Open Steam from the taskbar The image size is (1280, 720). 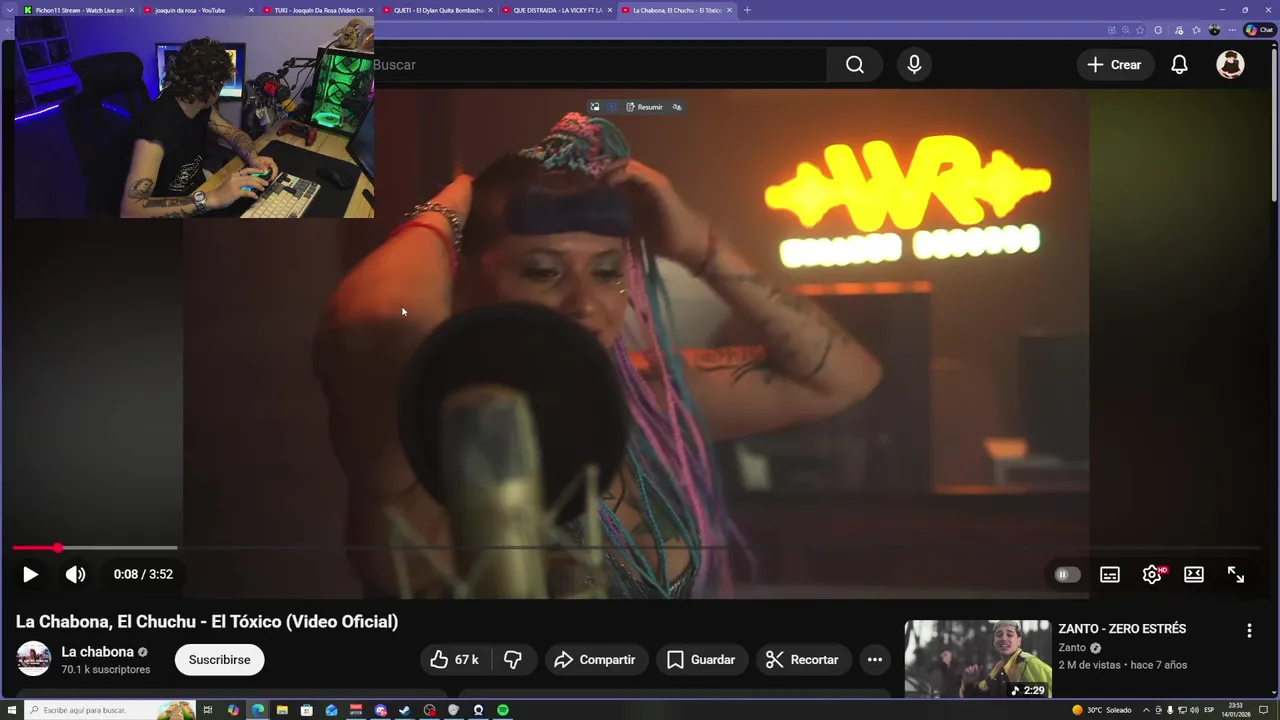[x=404, y=710]
